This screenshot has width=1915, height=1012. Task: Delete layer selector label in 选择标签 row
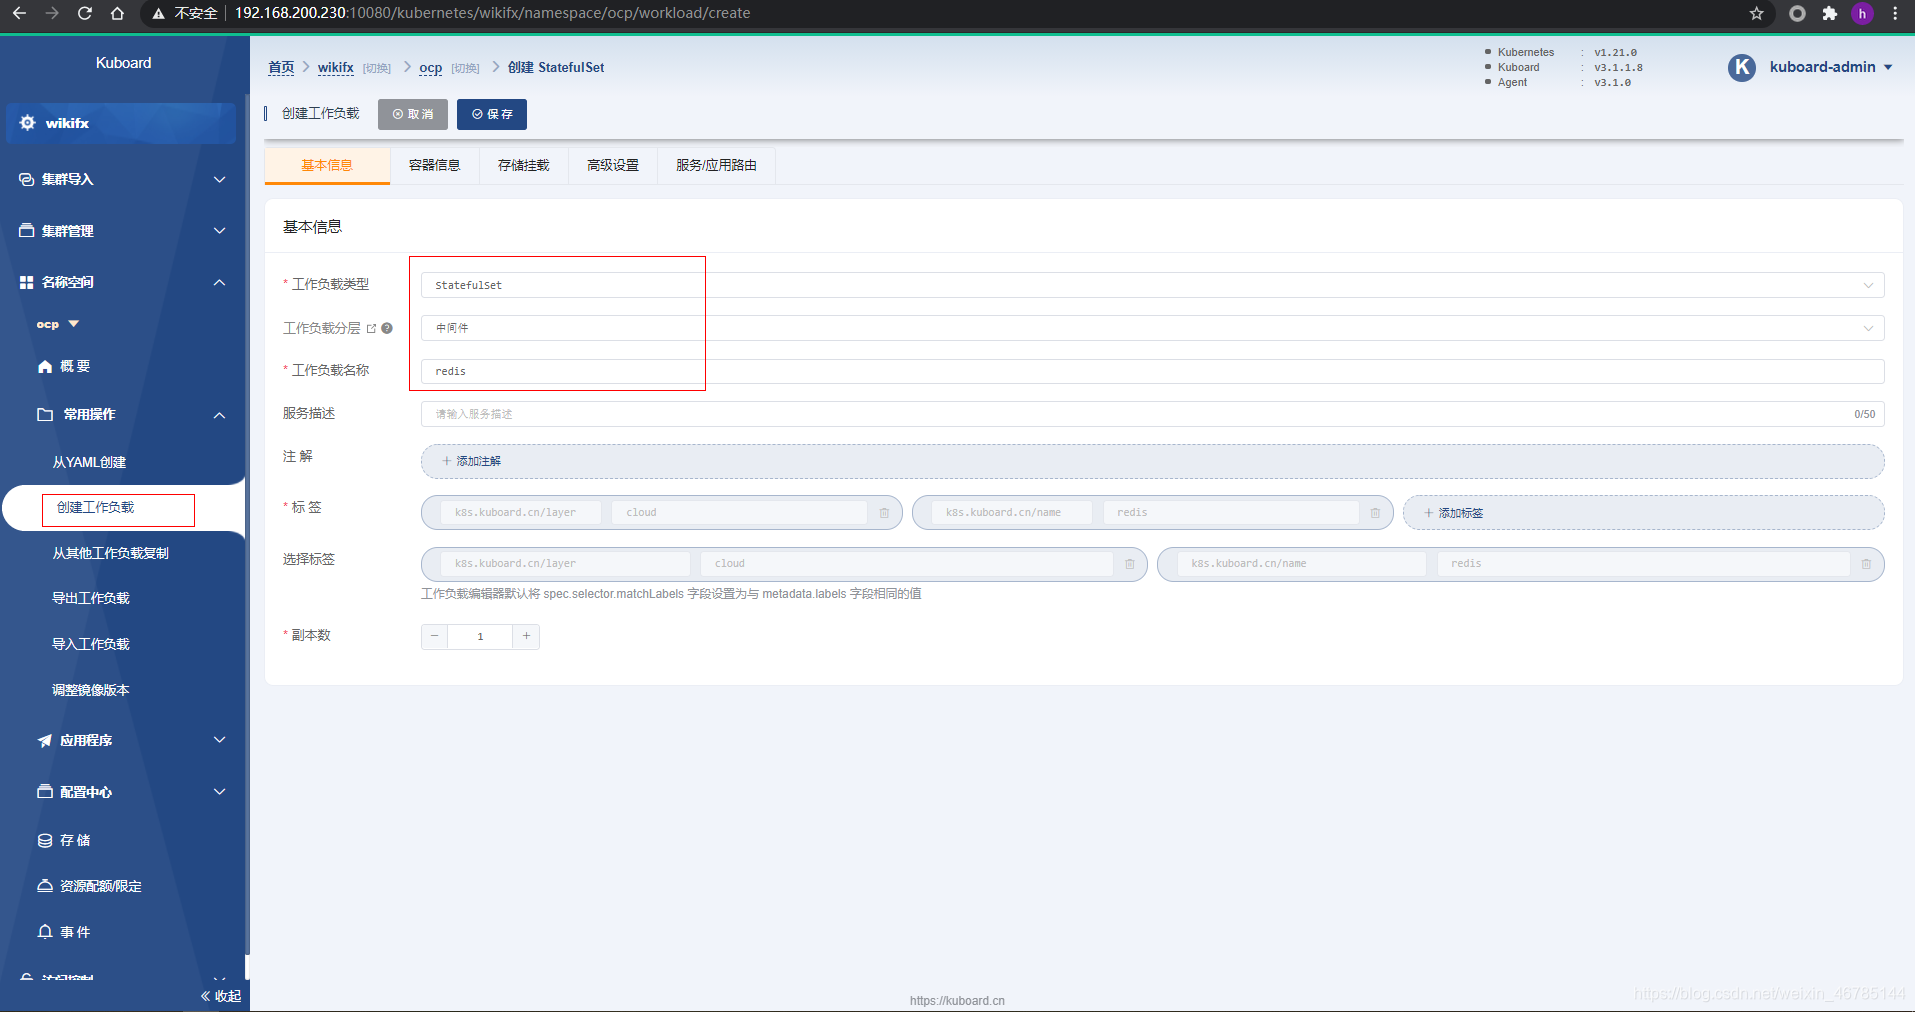1129,564
